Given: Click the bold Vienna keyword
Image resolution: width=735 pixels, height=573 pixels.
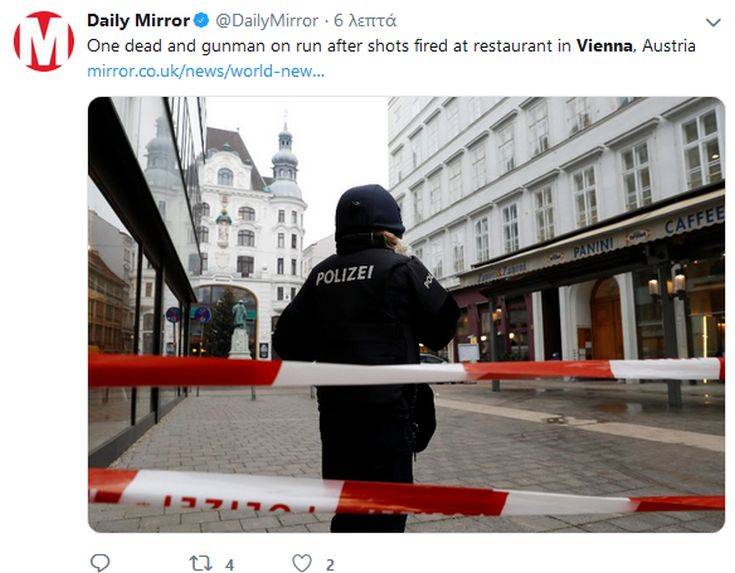Looking at the screenshot, I should pyautogui.click(x=605, y=46).
